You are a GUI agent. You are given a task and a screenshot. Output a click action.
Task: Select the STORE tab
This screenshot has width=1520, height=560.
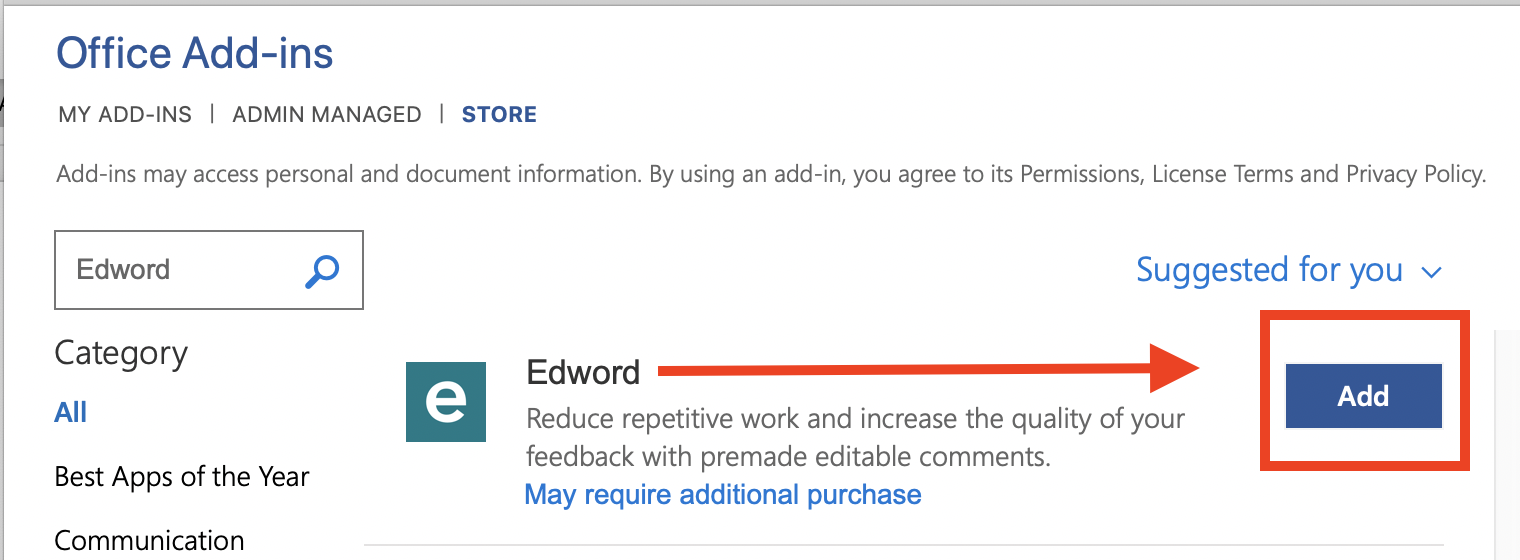[499, 115]
